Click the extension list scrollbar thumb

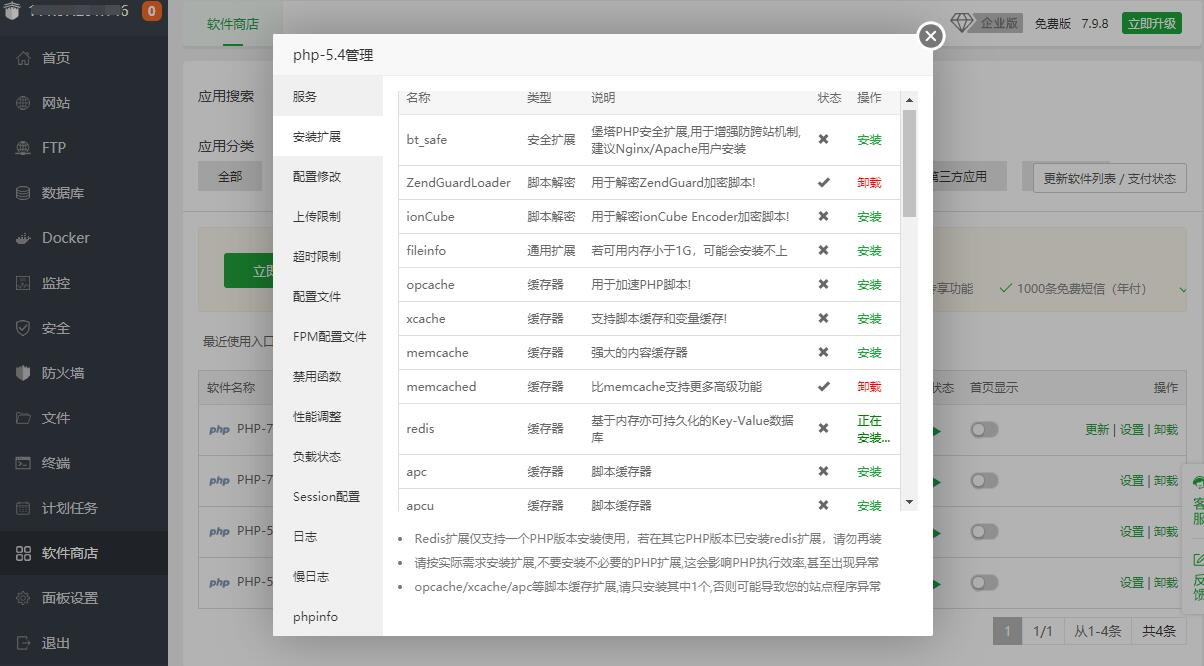(x=909, y=163)
